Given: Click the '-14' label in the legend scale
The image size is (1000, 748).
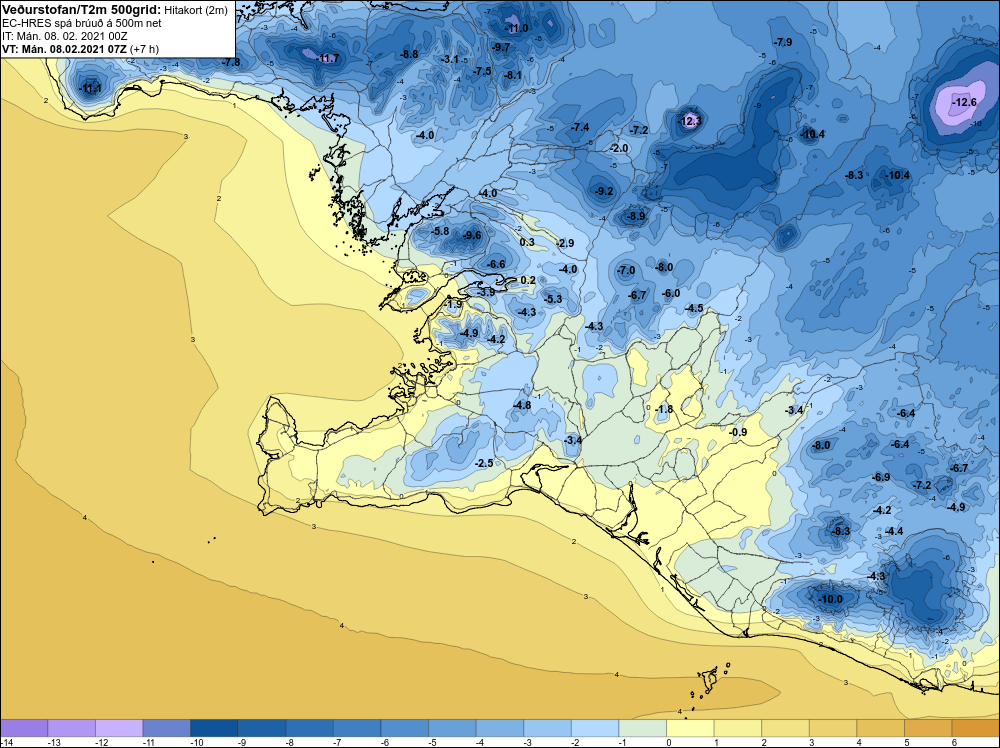Looking at the screenshot, I should pos(7,742).
